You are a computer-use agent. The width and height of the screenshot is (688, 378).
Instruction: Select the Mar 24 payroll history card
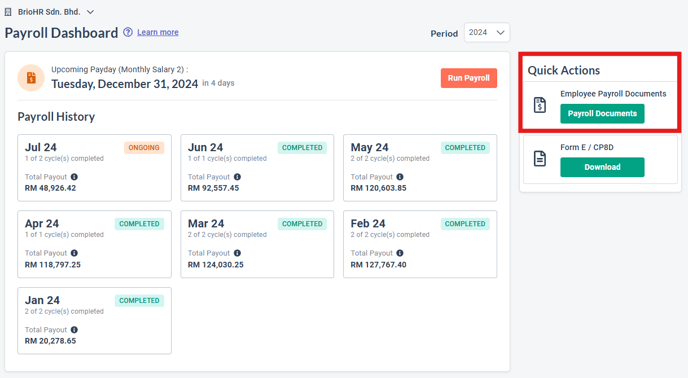coord(257,244)
